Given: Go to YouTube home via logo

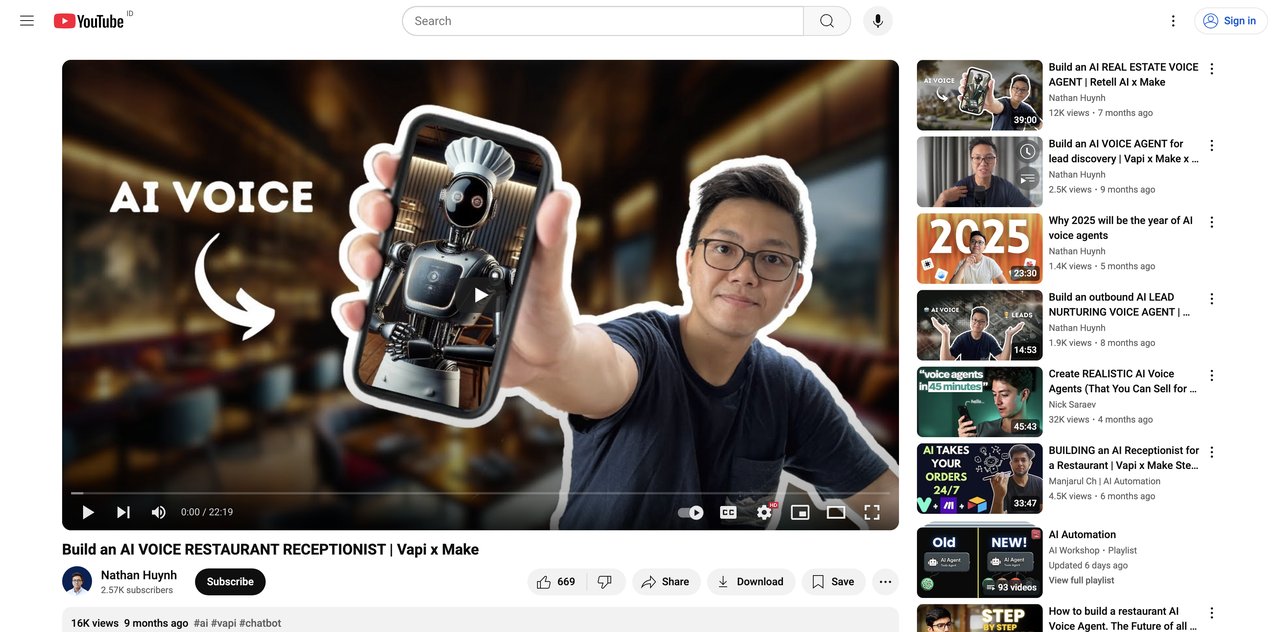Looking at the screenshot, I should click(89, 21).
